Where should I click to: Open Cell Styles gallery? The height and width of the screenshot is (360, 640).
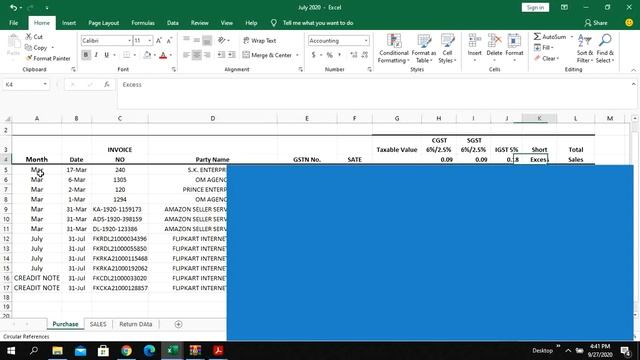coord(447,49)
